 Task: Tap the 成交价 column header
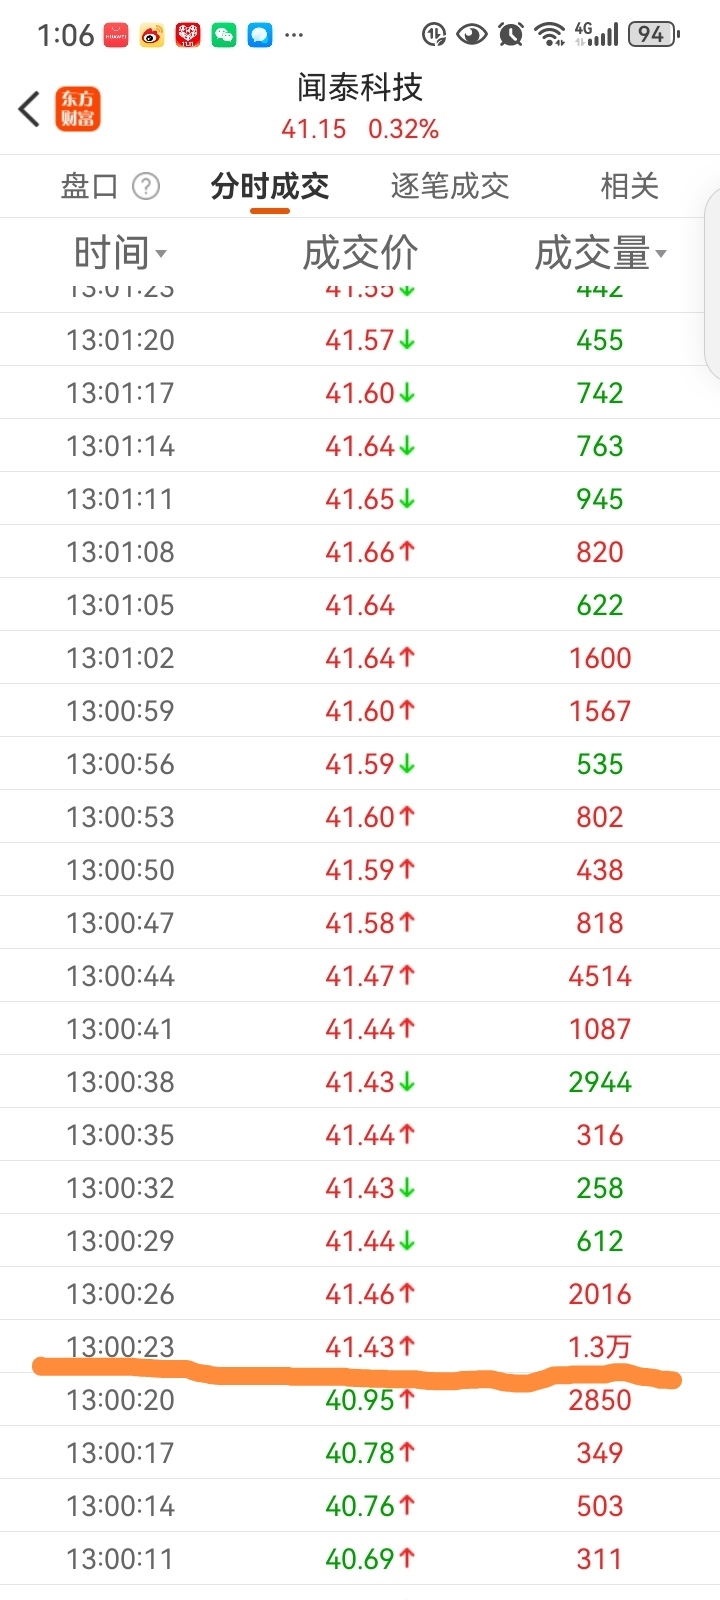(360, 254)
